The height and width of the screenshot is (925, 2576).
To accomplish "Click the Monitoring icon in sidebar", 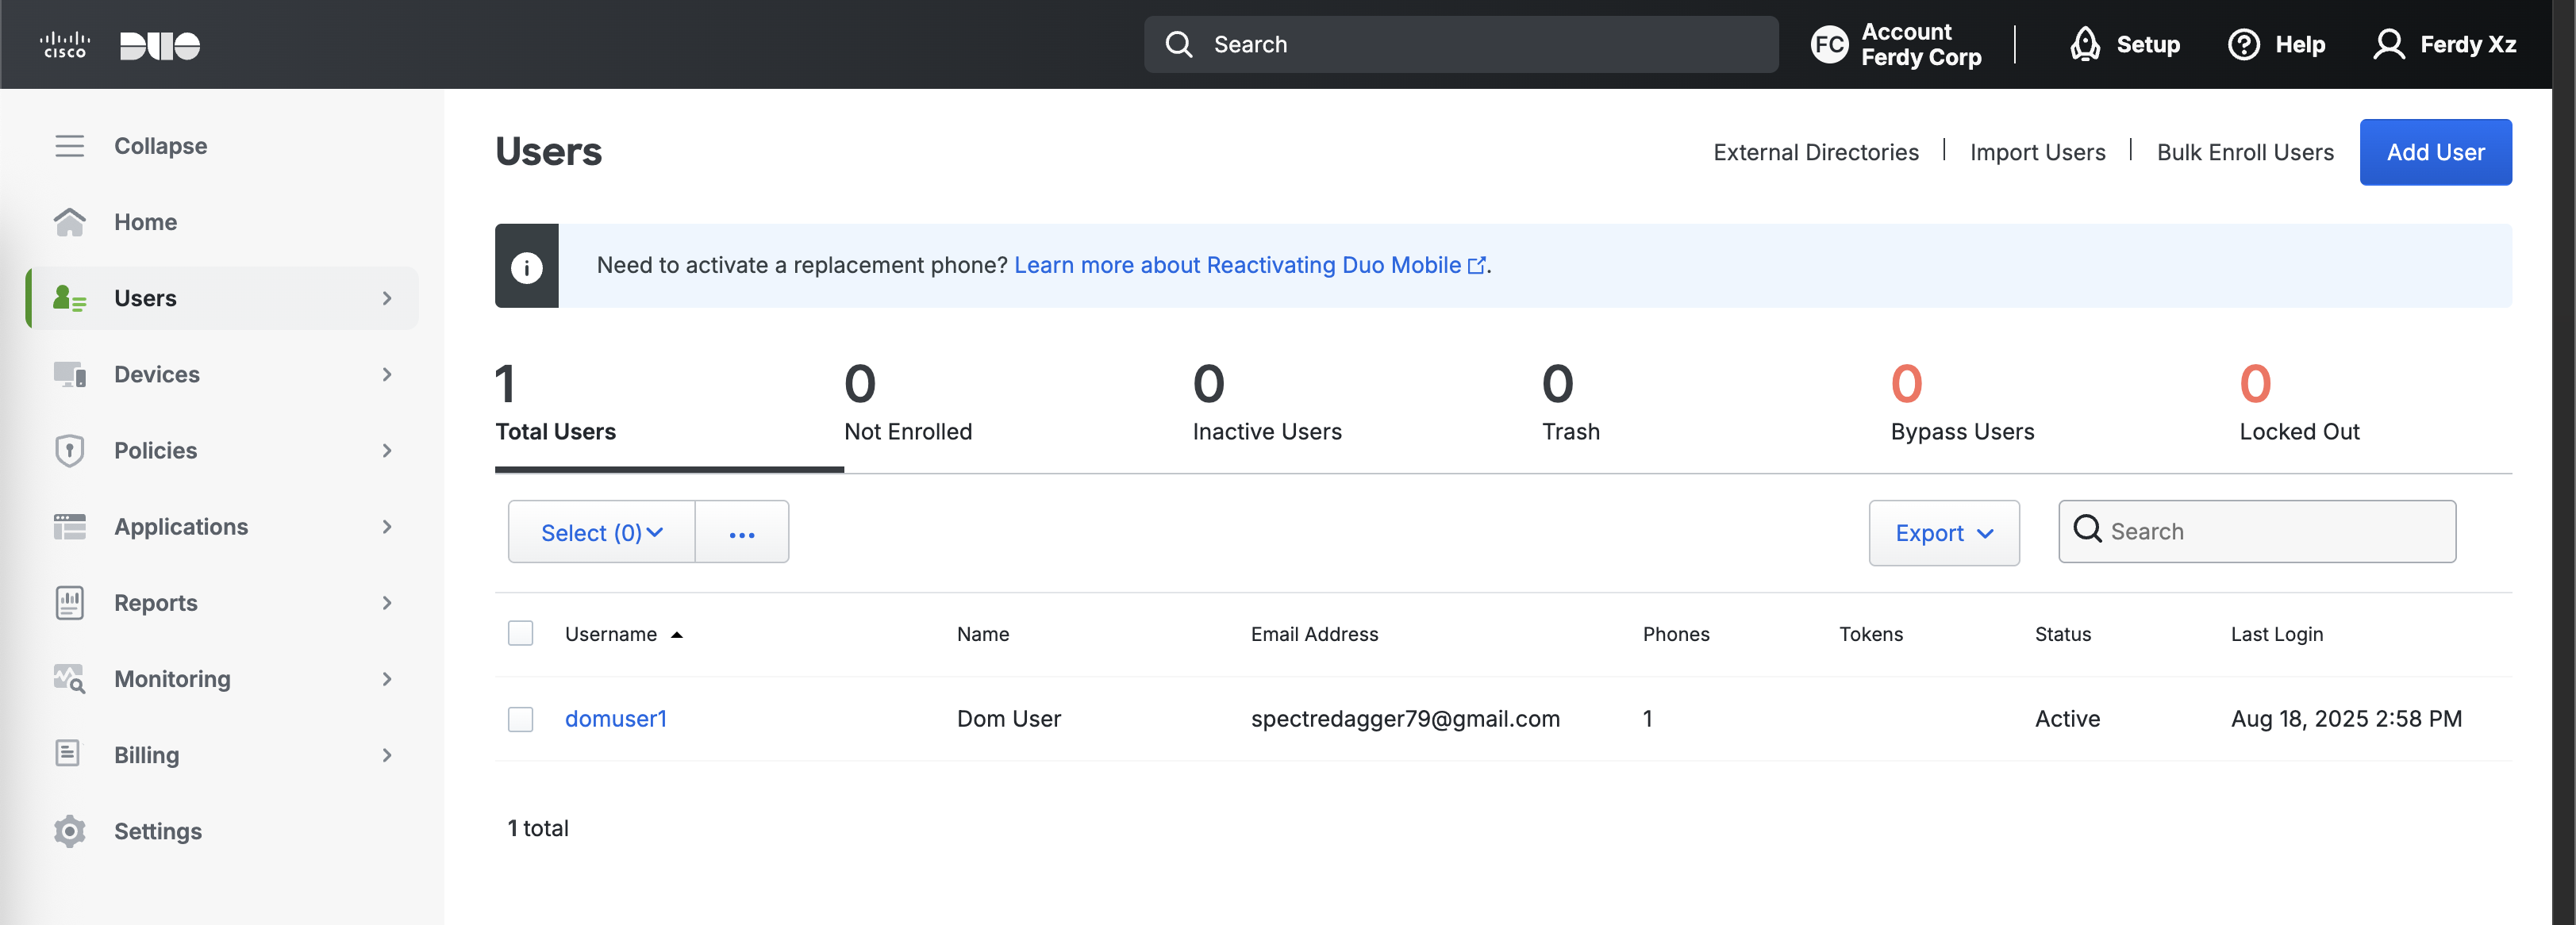I will (x=69, y=679).
